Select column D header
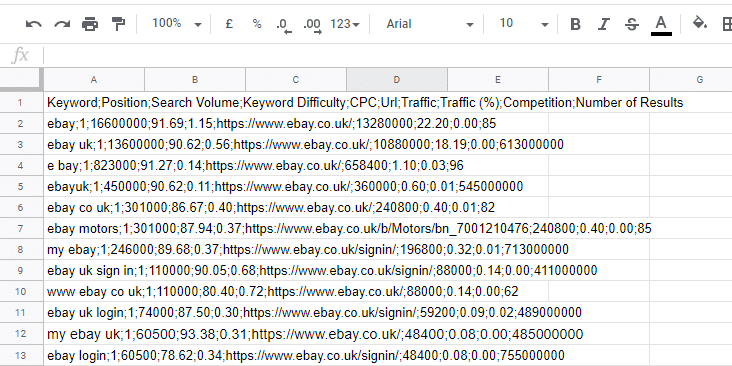Screen dimensions: 732x366 pyautogui.click(x=397, y=80)
